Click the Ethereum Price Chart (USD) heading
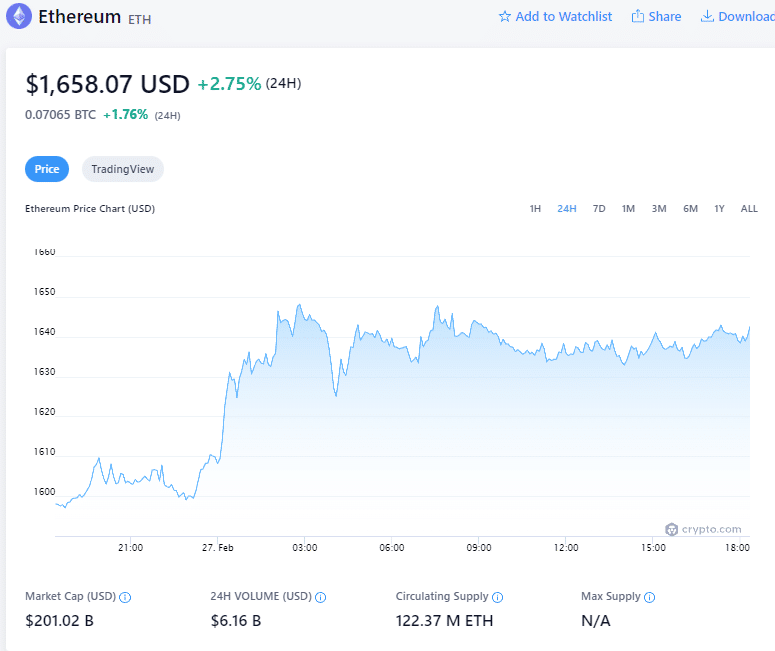 click(x=90, y=209)
